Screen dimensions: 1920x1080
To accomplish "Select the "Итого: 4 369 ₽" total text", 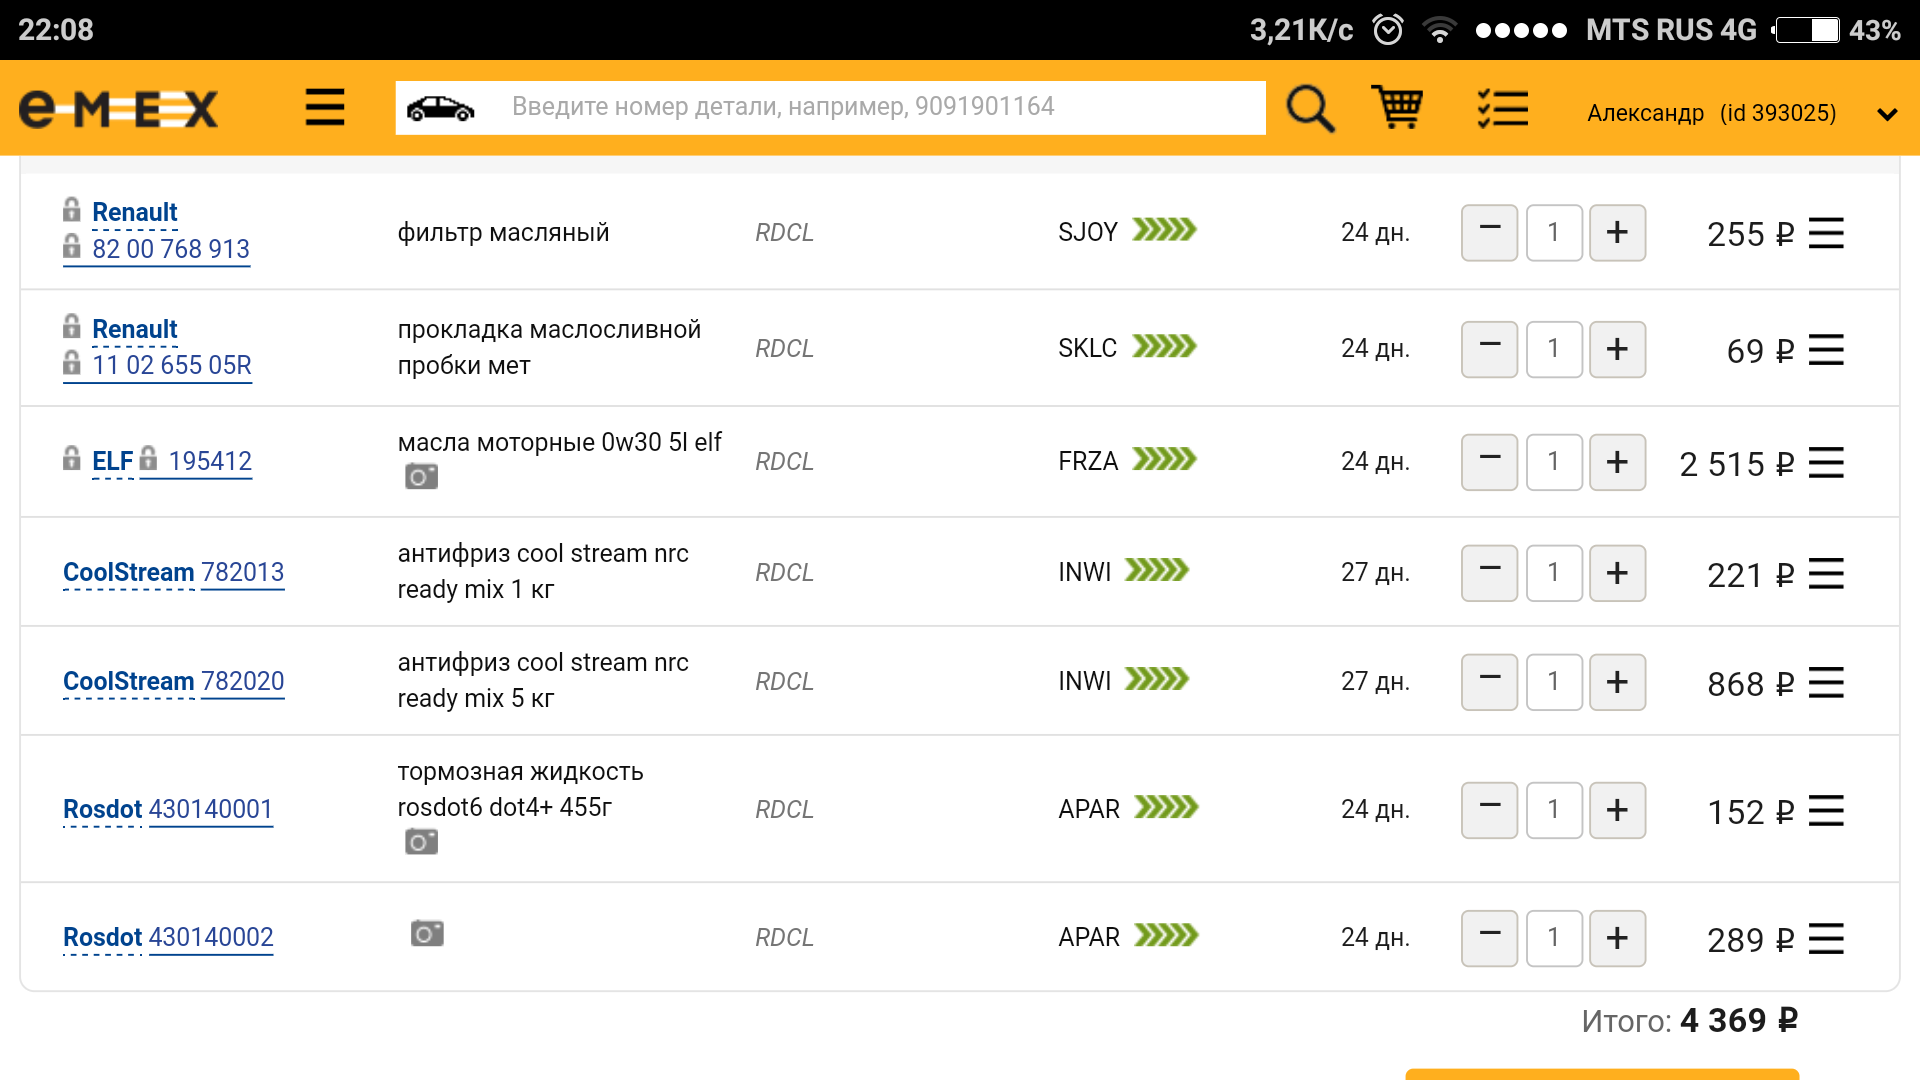I will click(x=1690, y=1021).
